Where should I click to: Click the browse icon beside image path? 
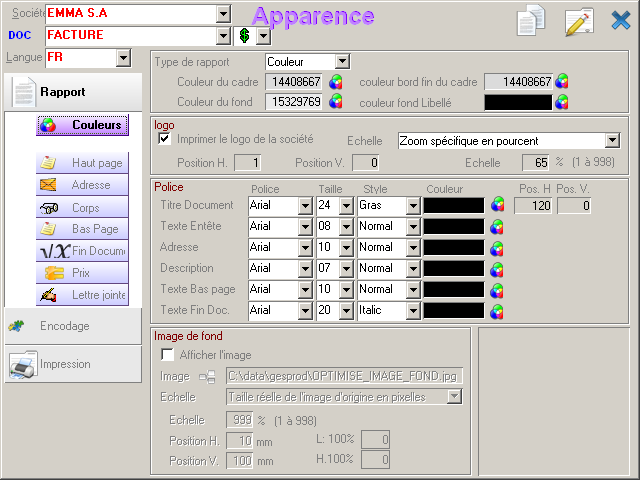coord(208,377)
